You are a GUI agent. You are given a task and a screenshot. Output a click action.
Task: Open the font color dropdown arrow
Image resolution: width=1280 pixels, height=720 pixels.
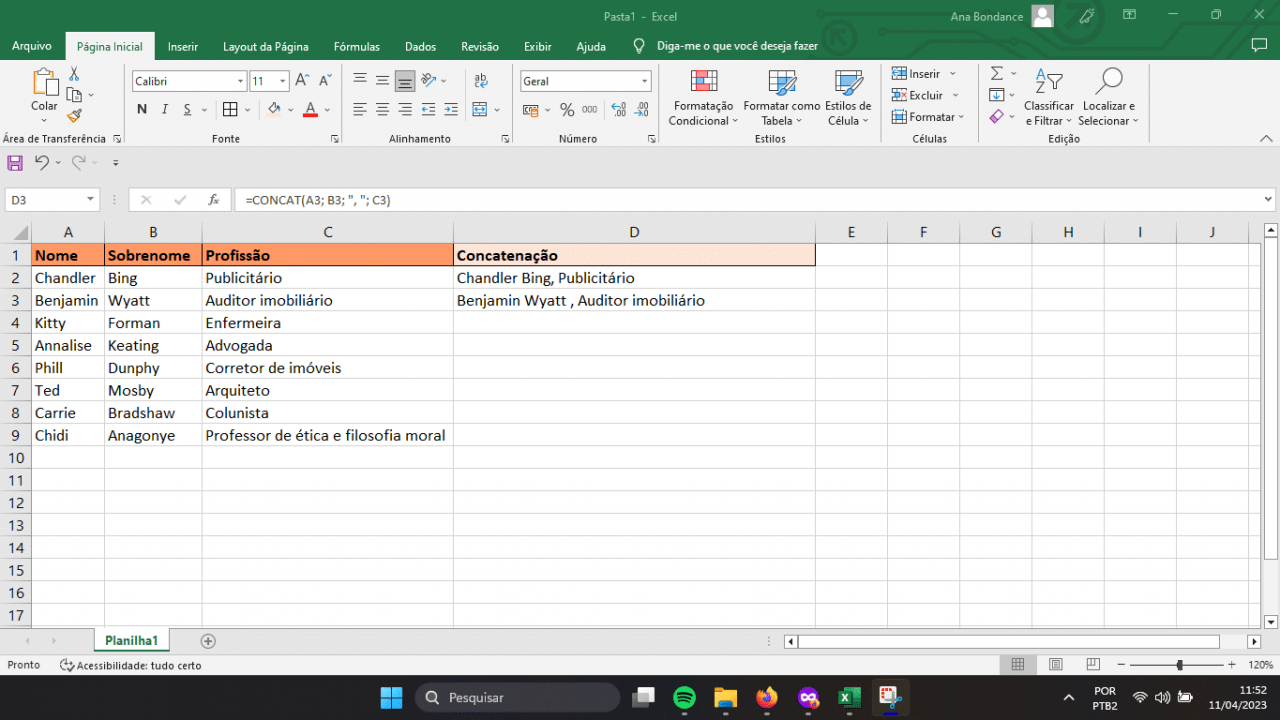click(325, 110)
